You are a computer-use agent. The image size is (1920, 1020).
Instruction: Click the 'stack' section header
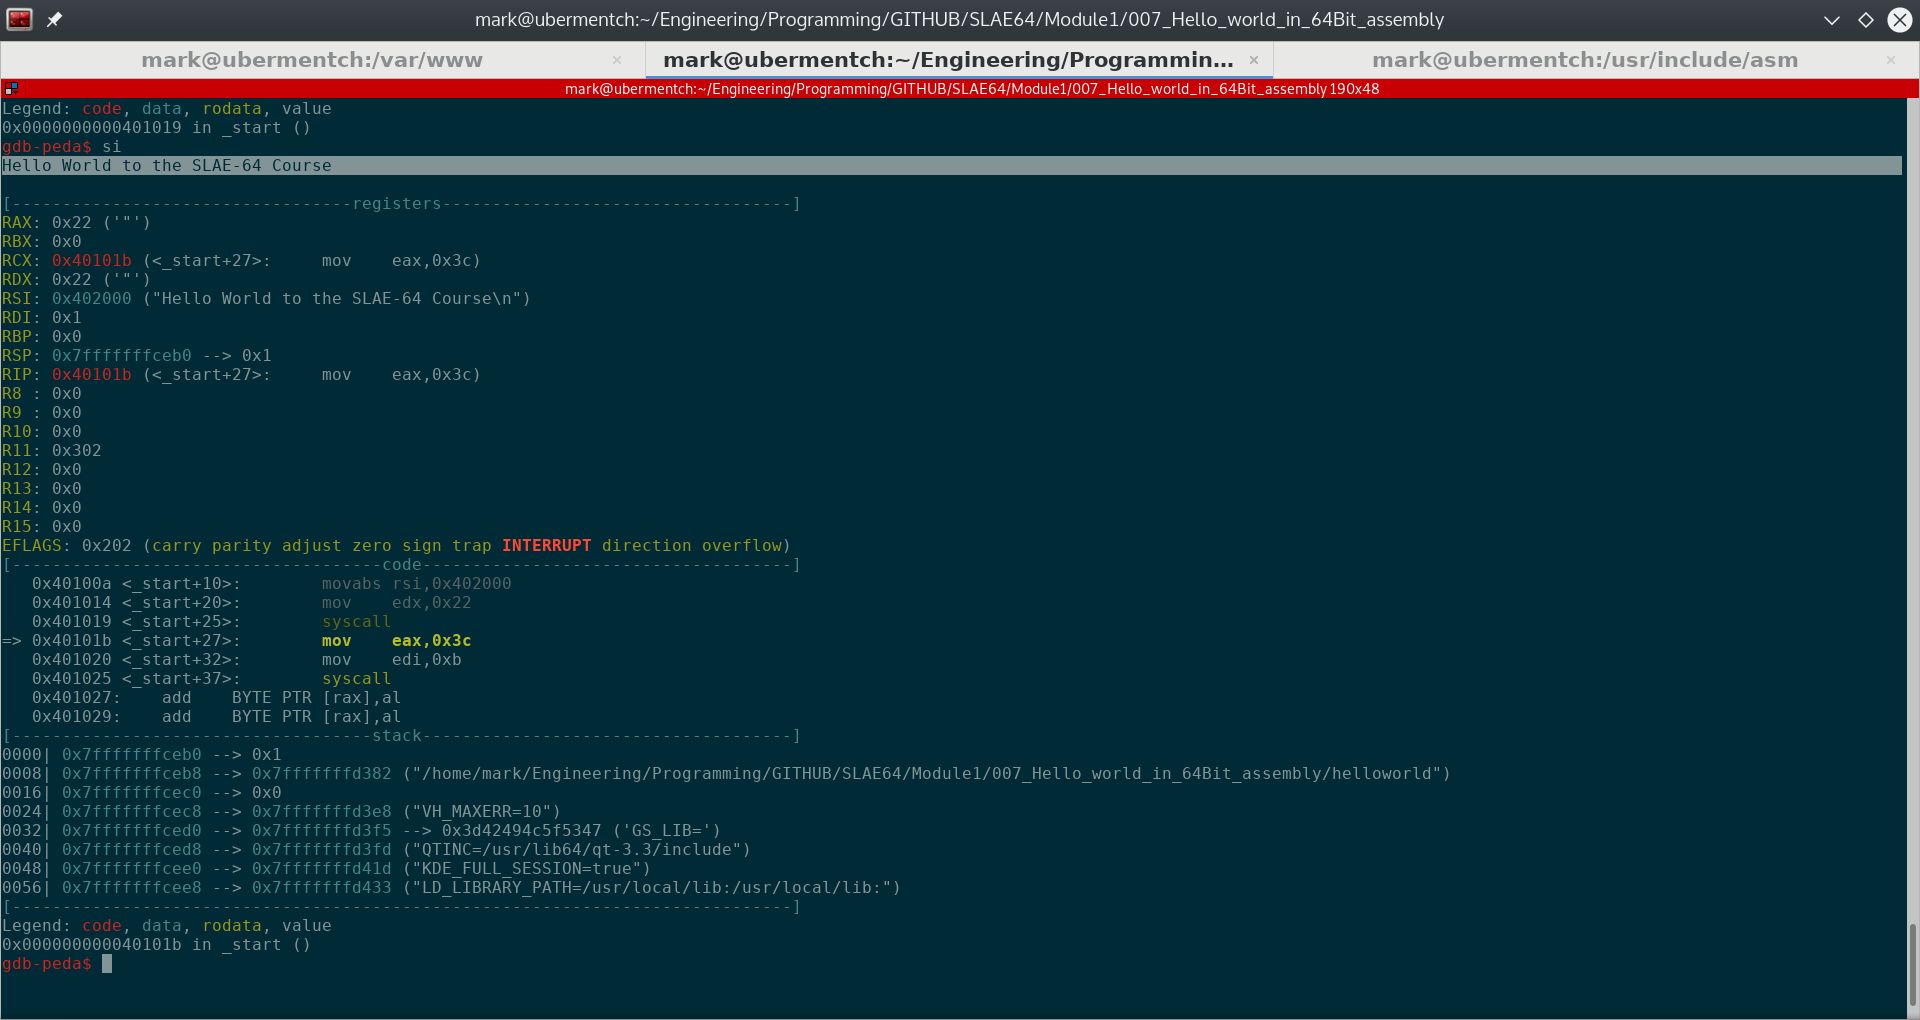396,736
